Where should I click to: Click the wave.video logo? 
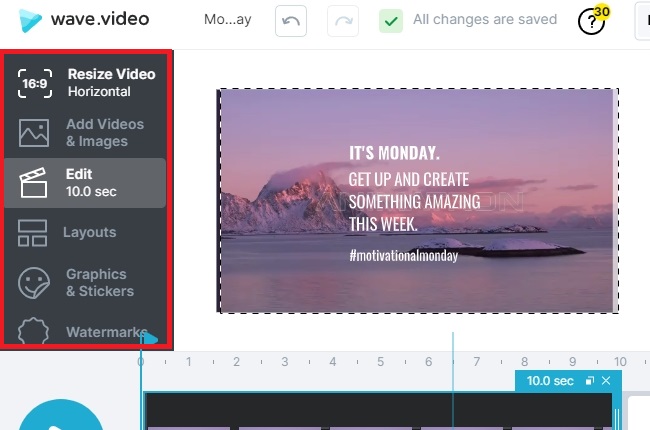coord(84,20)
